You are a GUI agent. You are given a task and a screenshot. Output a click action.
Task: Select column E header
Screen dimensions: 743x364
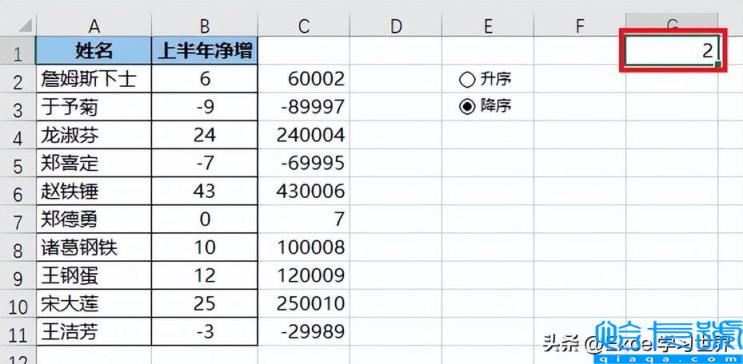coord(488,27)
